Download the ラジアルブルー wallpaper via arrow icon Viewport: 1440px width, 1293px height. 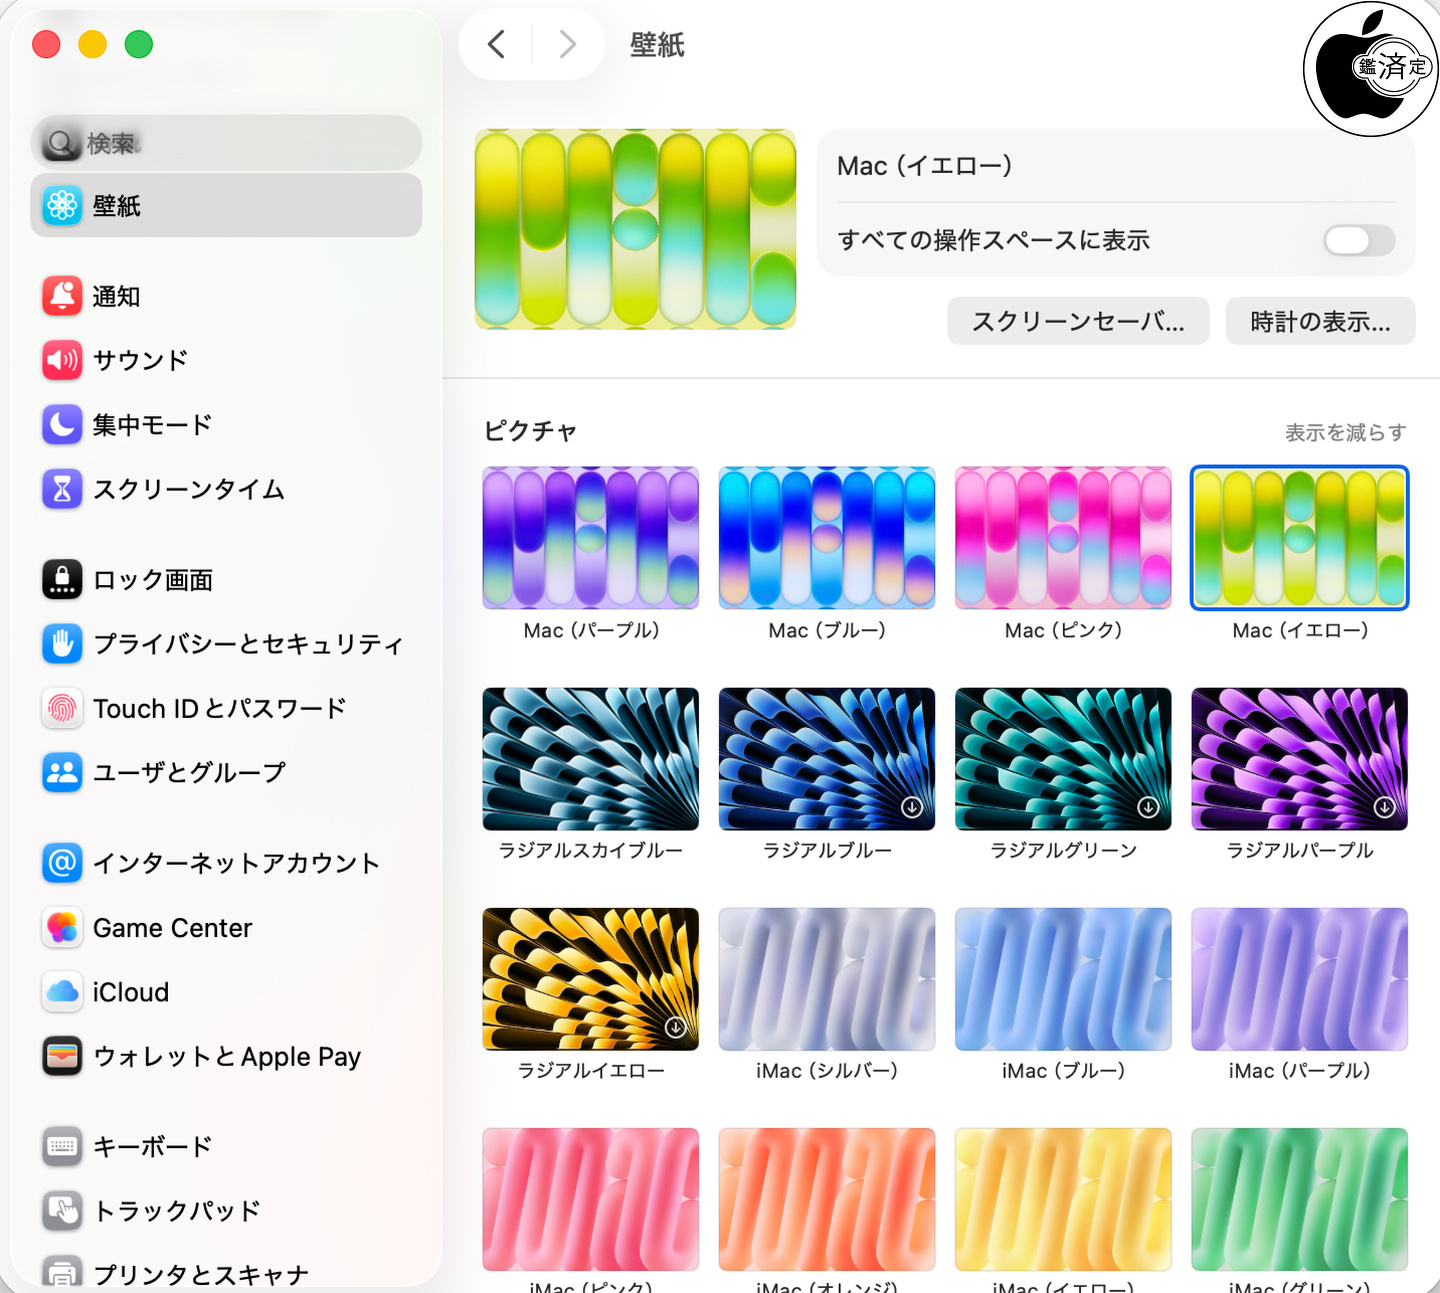[x=911, y=807]
